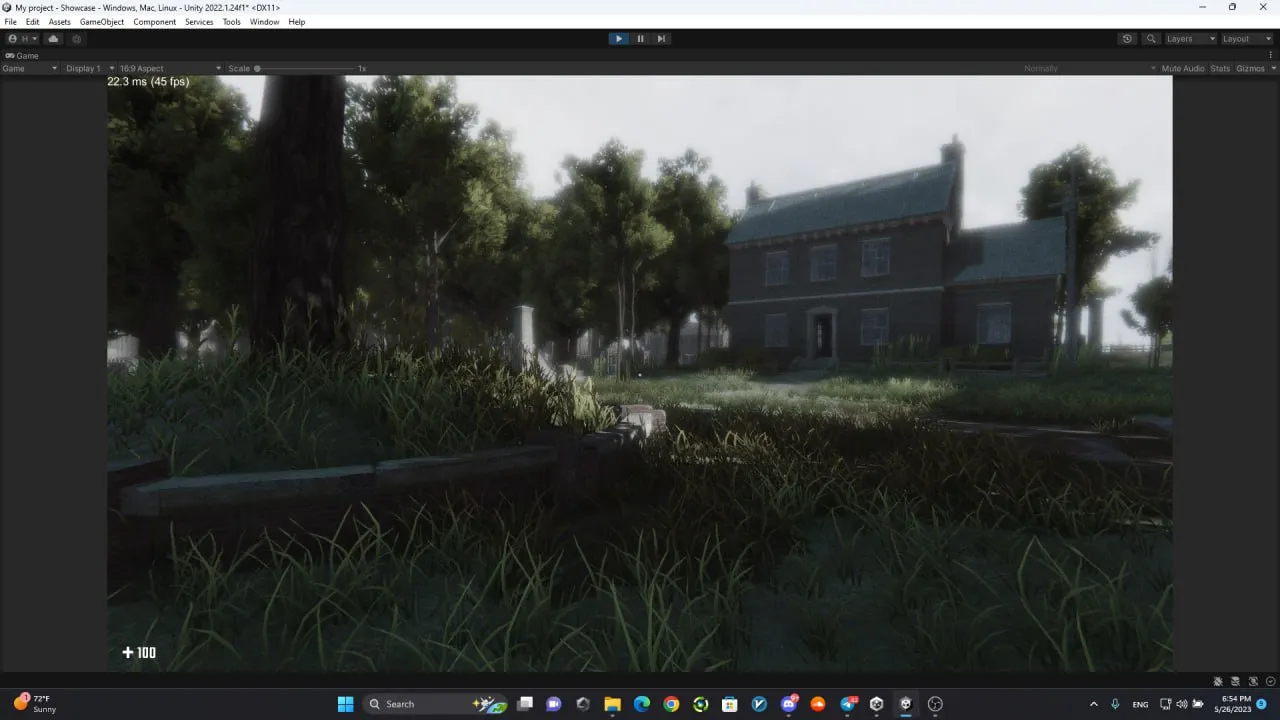Pause the running game
The image size is (1280, 720).
[x=640, y=39]
